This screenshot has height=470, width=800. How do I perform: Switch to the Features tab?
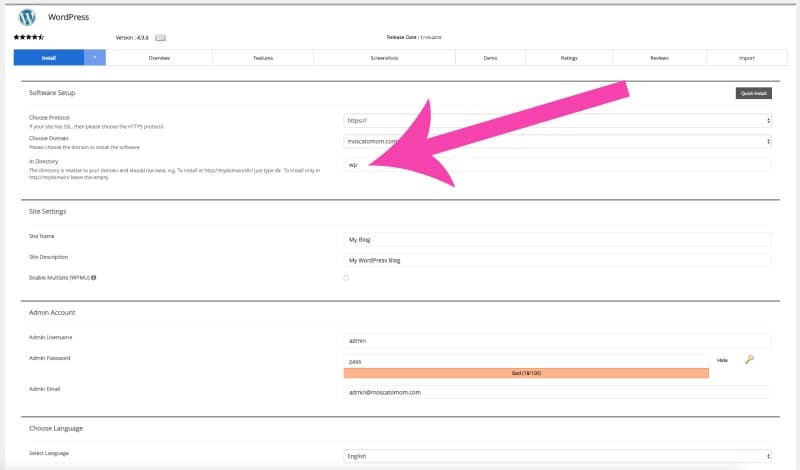tap(263, 58)
